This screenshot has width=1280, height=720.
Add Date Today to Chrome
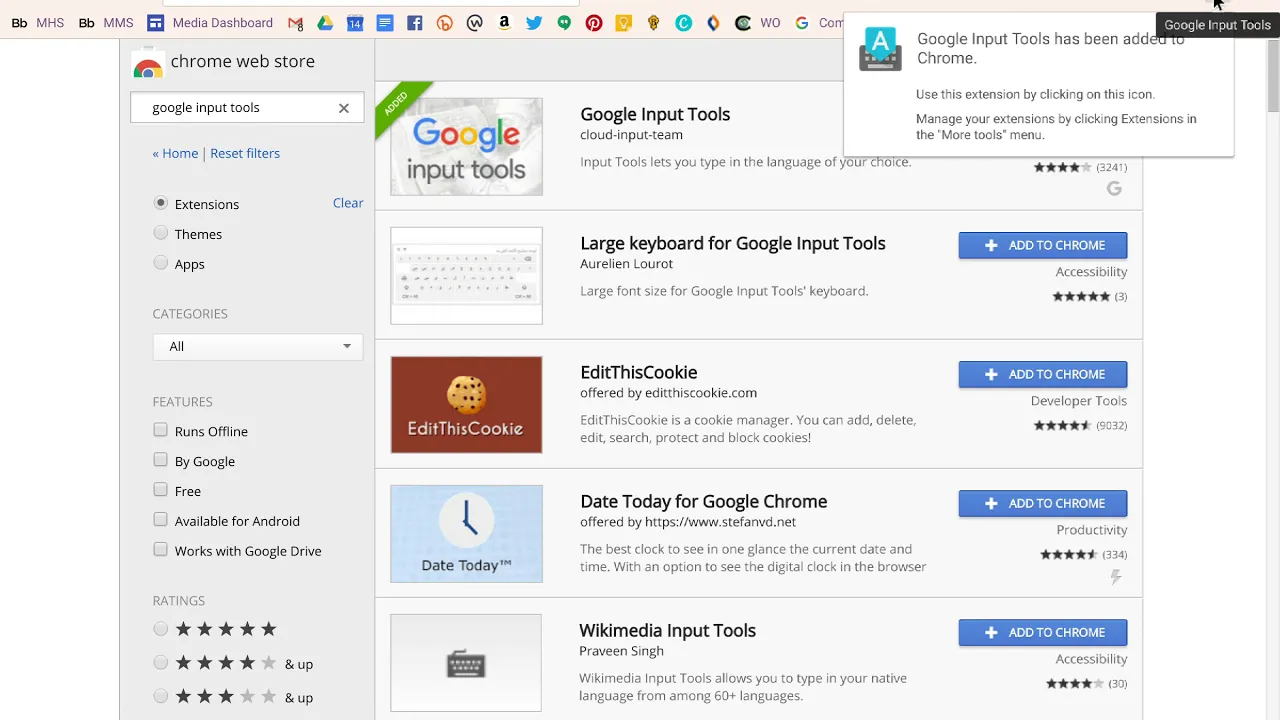coord(1043,503)
